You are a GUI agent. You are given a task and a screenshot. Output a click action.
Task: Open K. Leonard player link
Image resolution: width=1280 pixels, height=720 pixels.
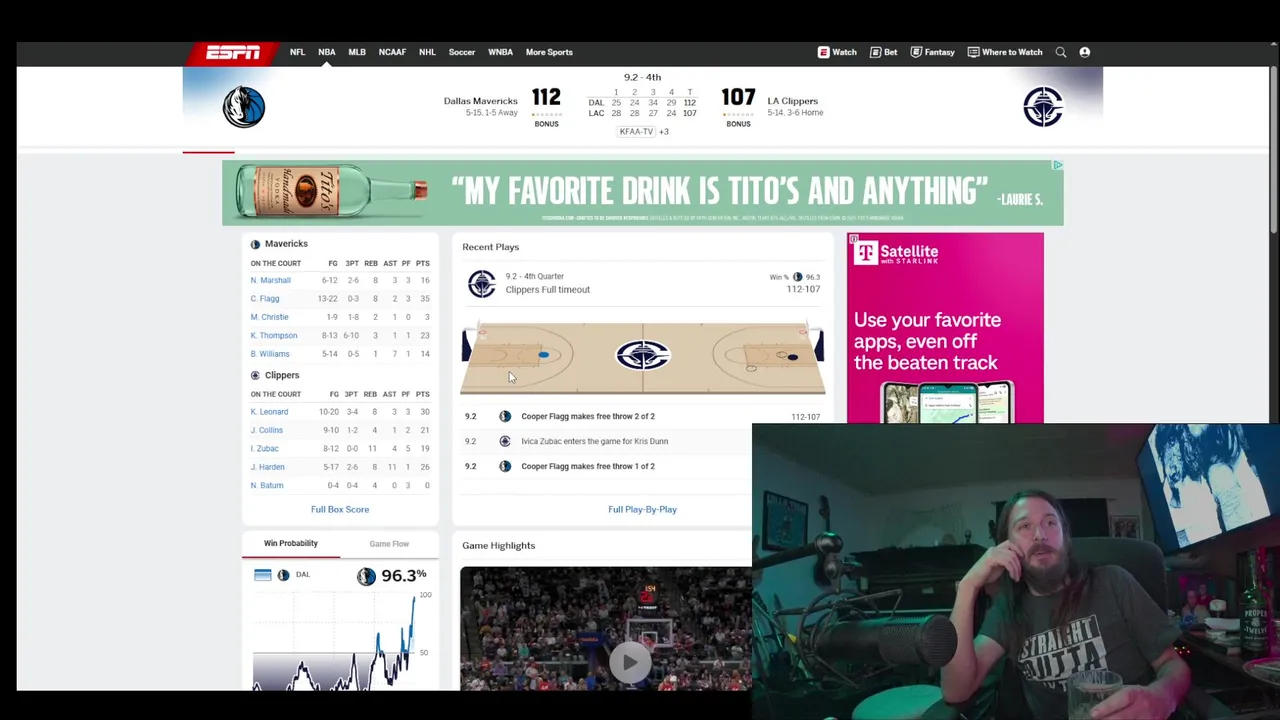click(x=269, y=412)
